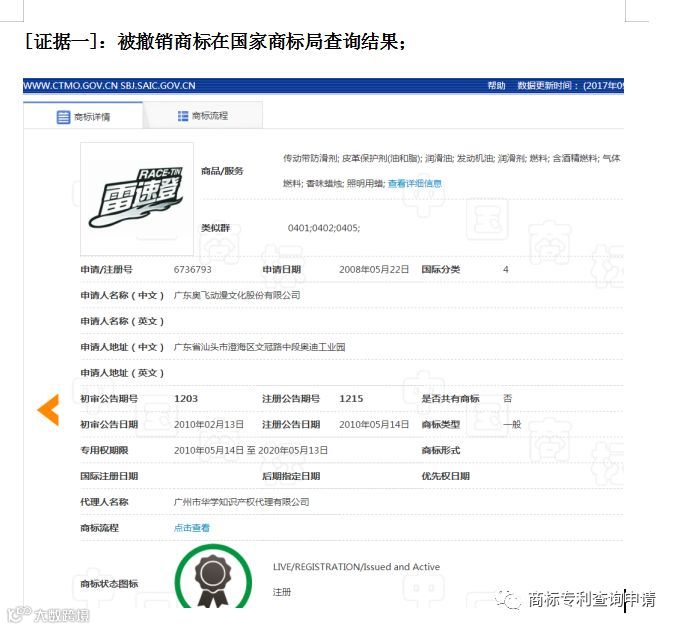Click the 商标流程 tab flow icon
Viewport: 677px width, 629px height.
click(x=183, y=116)
